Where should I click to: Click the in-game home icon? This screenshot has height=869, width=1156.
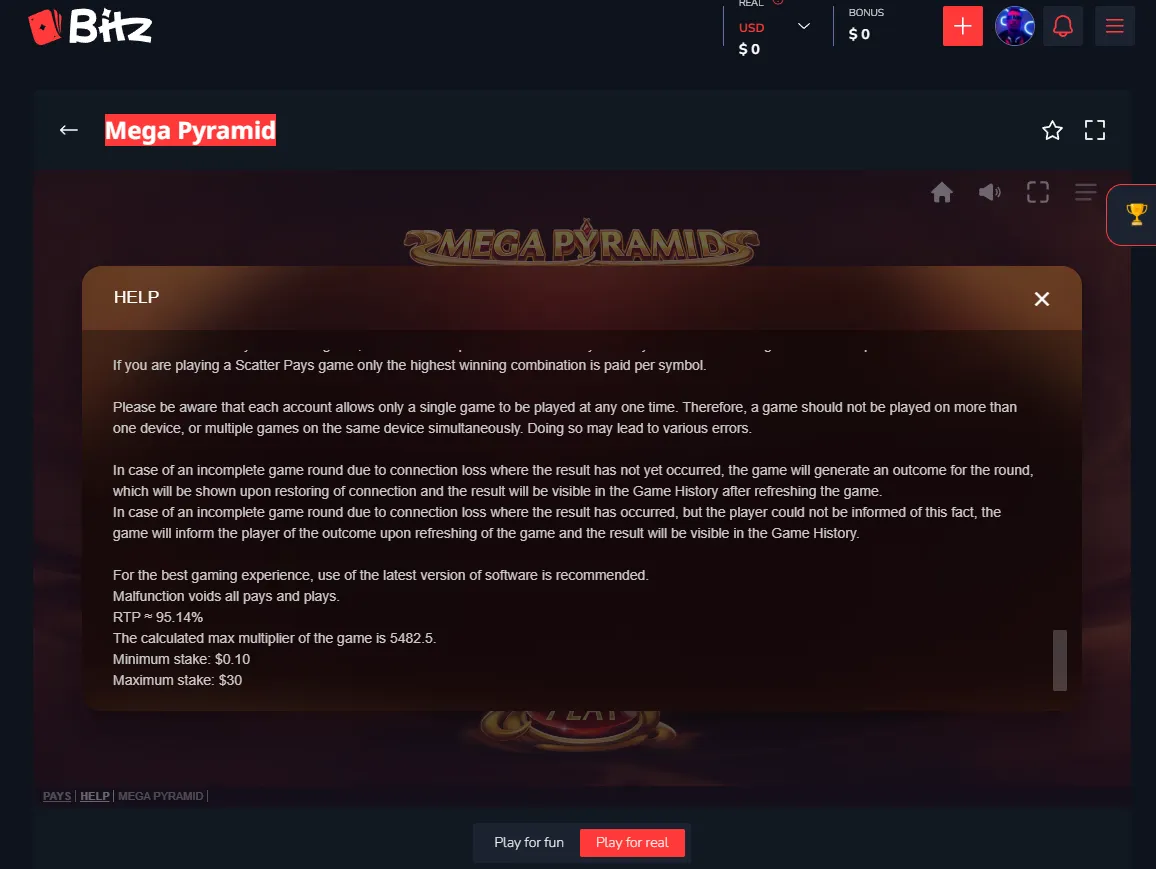point(941,192)
